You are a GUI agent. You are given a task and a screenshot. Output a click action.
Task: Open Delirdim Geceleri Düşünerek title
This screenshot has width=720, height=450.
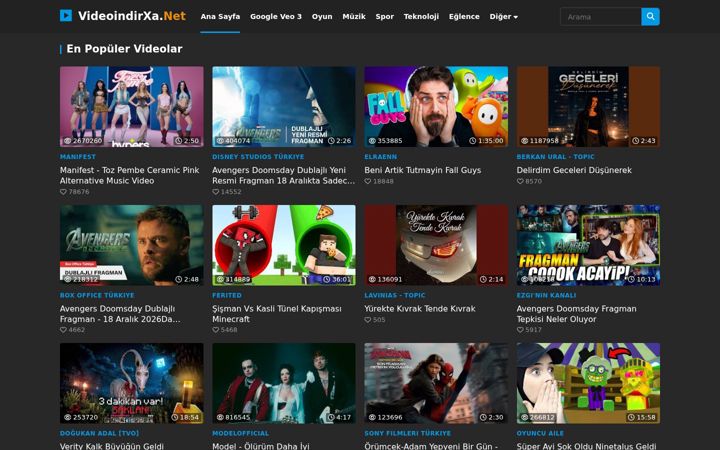[x=574, y=170]
